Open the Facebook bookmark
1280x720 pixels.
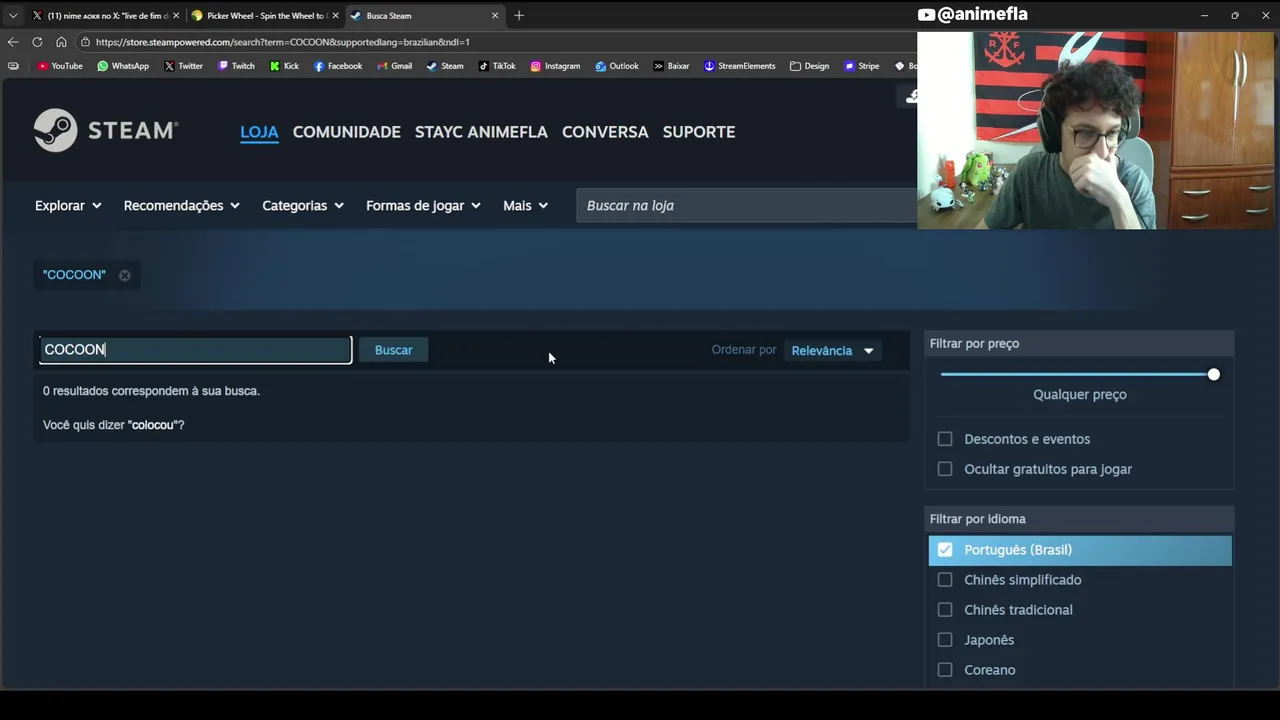338,66
